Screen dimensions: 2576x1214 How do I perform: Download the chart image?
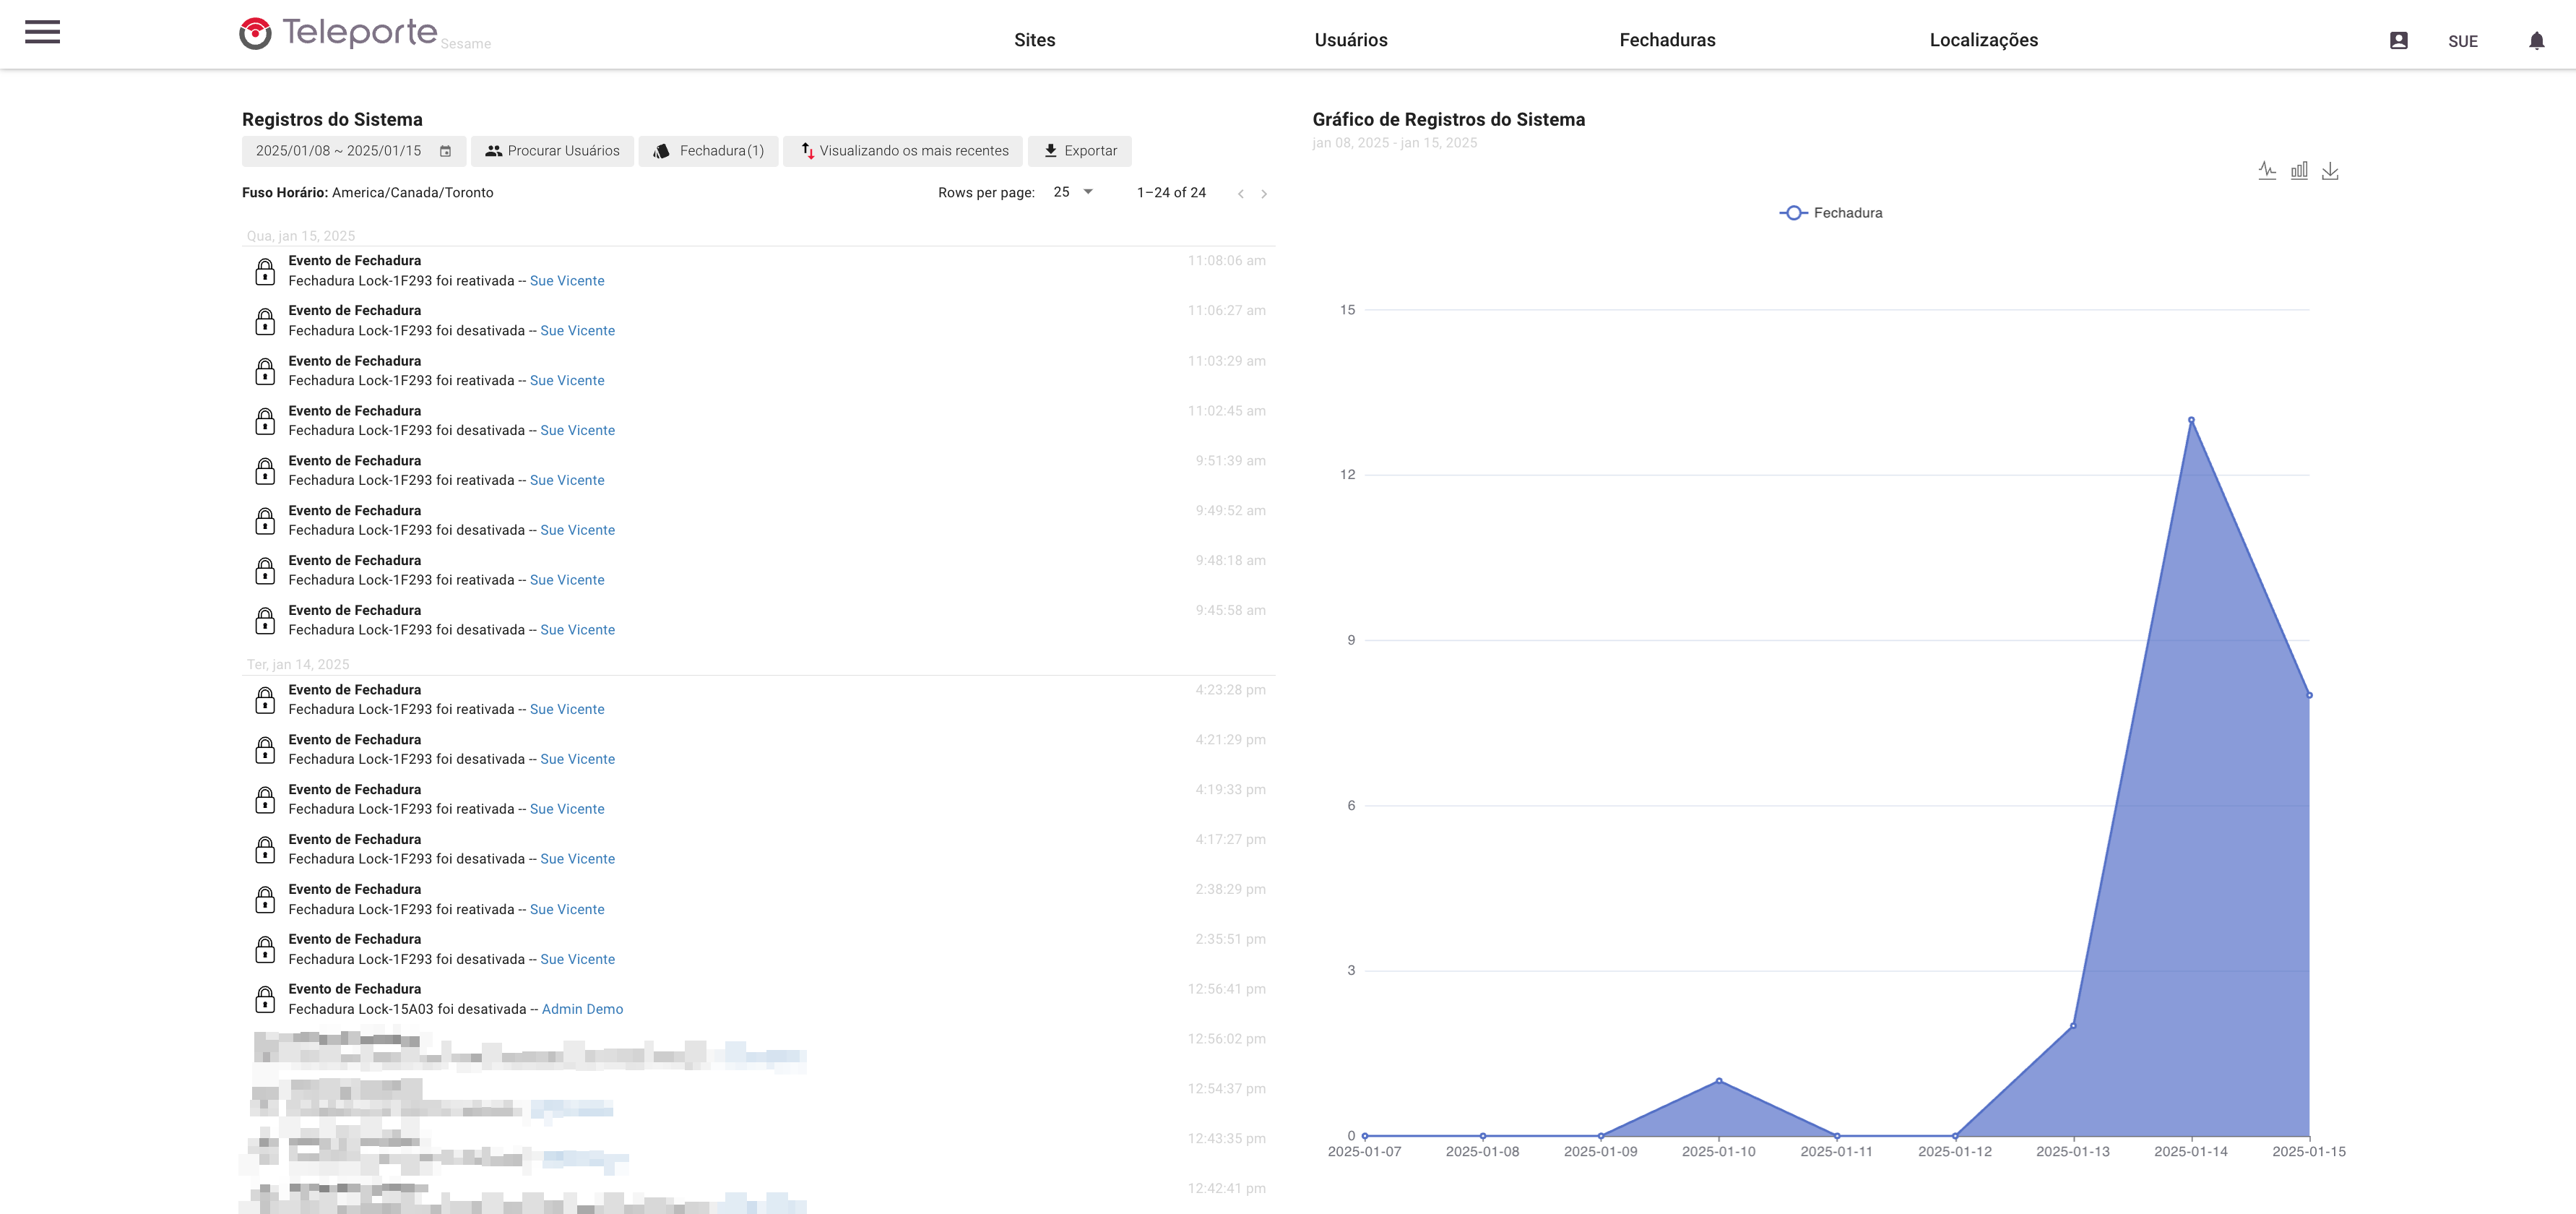2330,171
